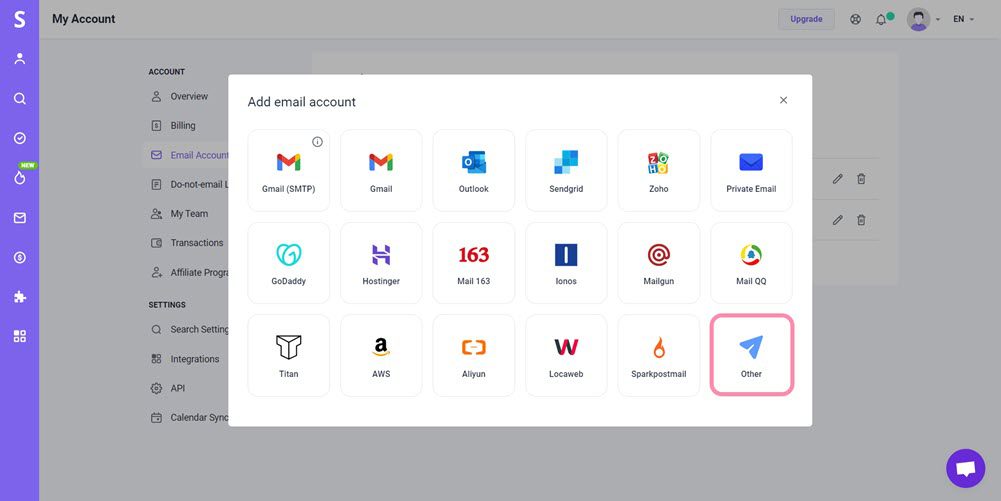Viewport: 1001px width, 501px height.
Task: Open the notifications bell
Action: coord(882,19)
